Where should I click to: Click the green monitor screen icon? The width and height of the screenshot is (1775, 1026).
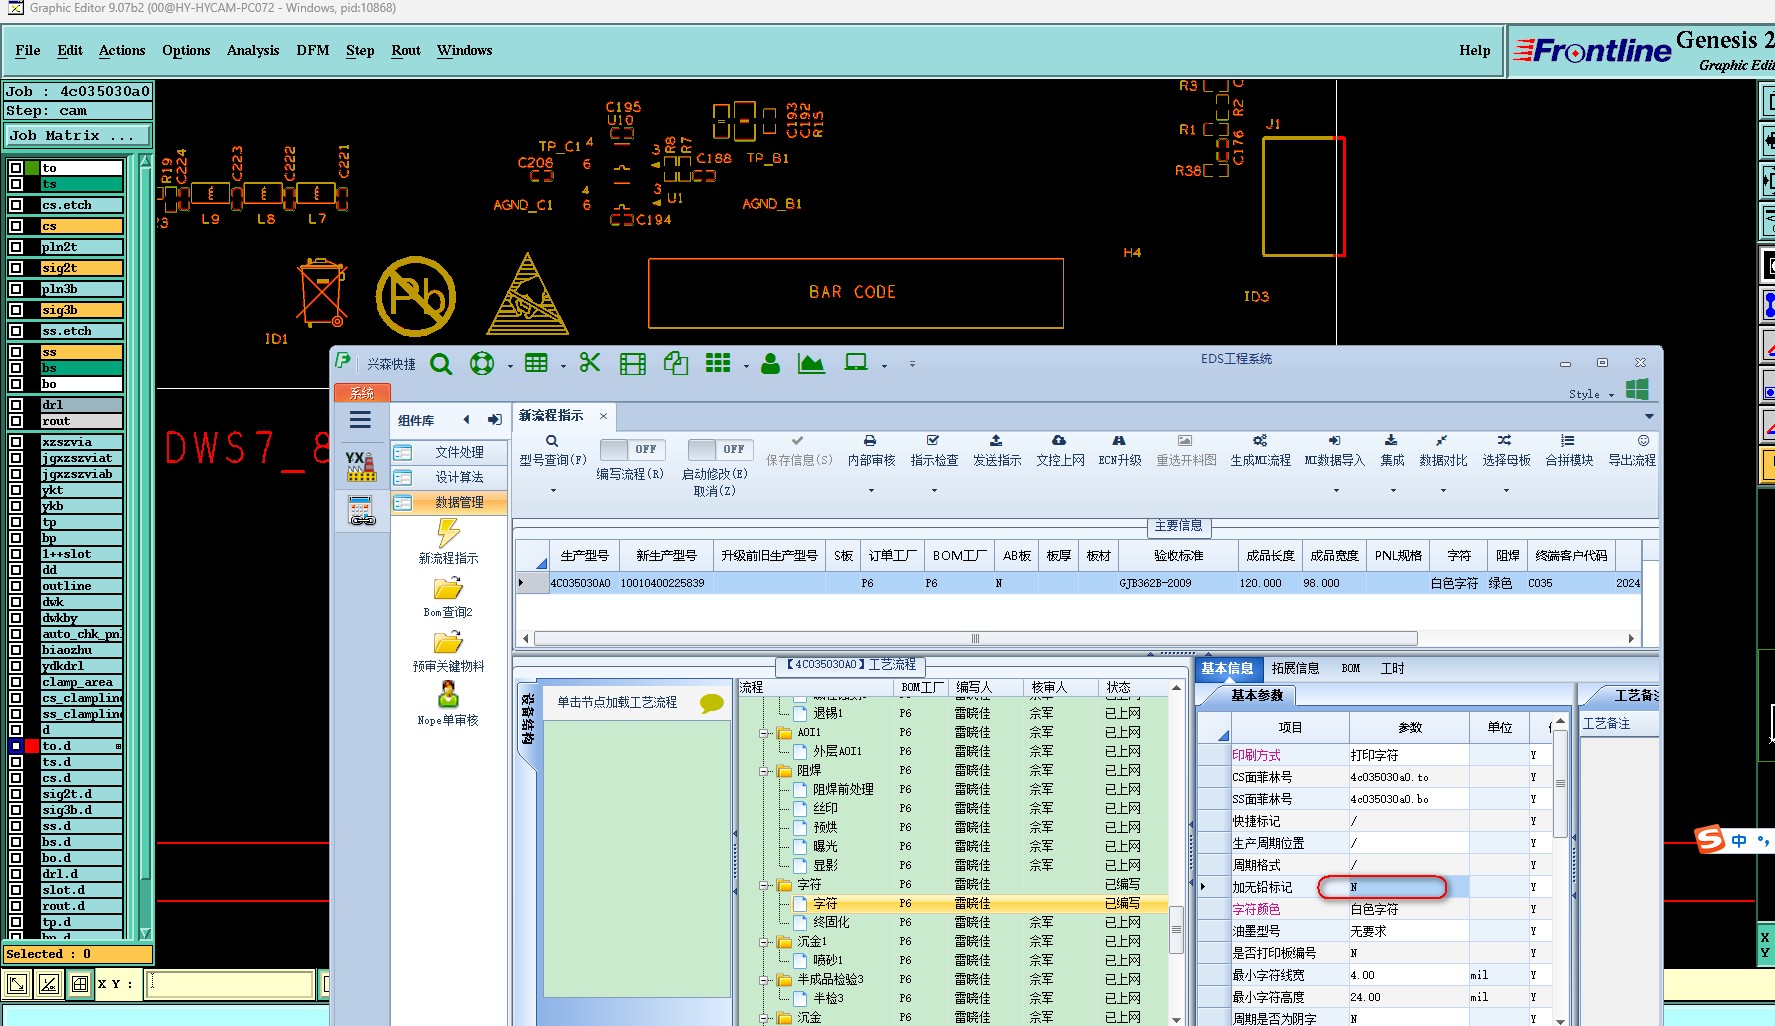(x=856, y=363)
